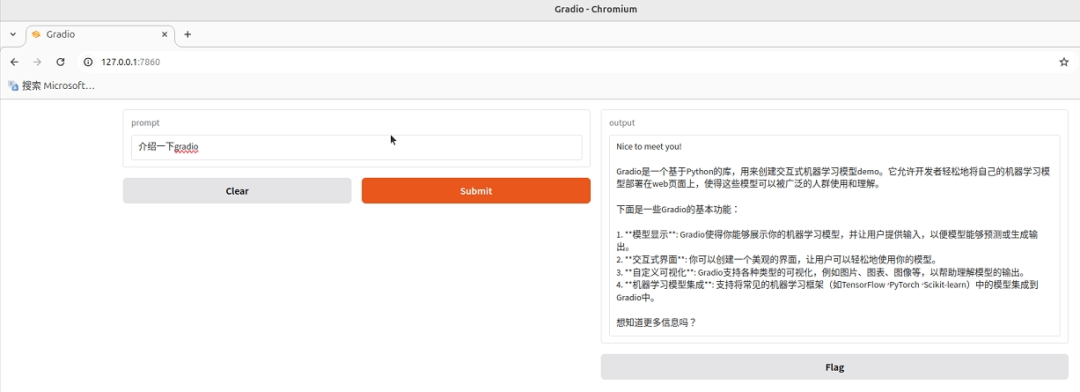This screenshot has height=392, width=1080.
Task: Open a new tab with plus button
Action: [x=187, y=34]
